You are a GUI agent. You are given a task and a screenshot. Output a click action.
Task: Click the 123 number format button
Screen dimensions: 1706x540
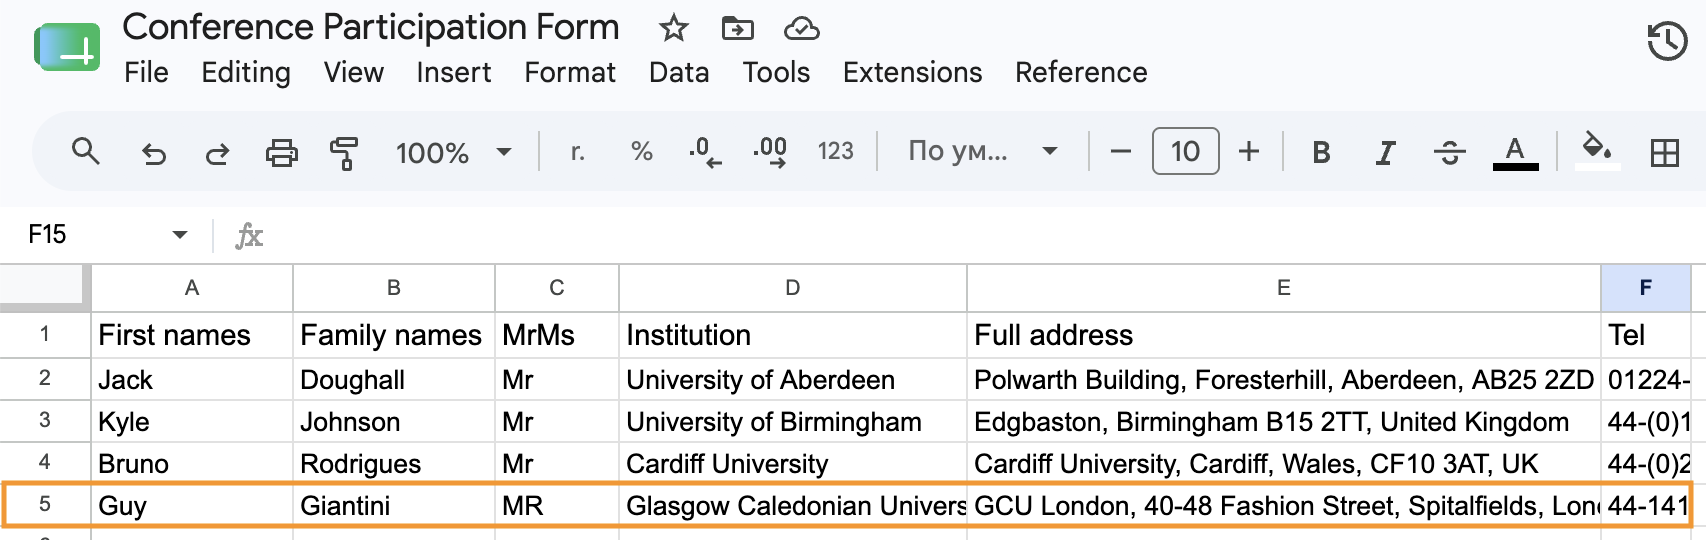coord(836,151)
